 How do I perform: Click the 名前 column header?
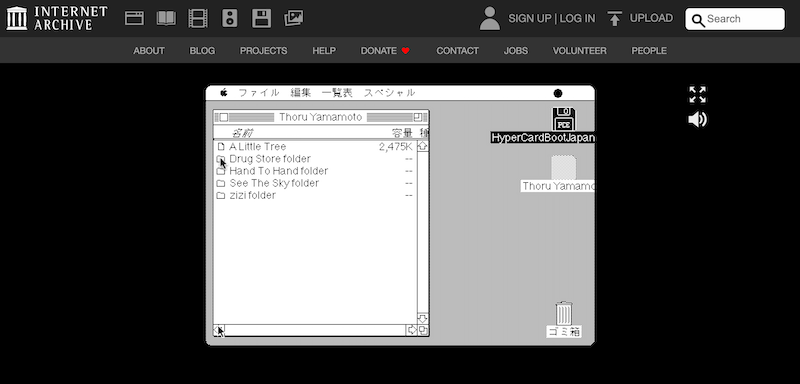(x=242, y=133)
